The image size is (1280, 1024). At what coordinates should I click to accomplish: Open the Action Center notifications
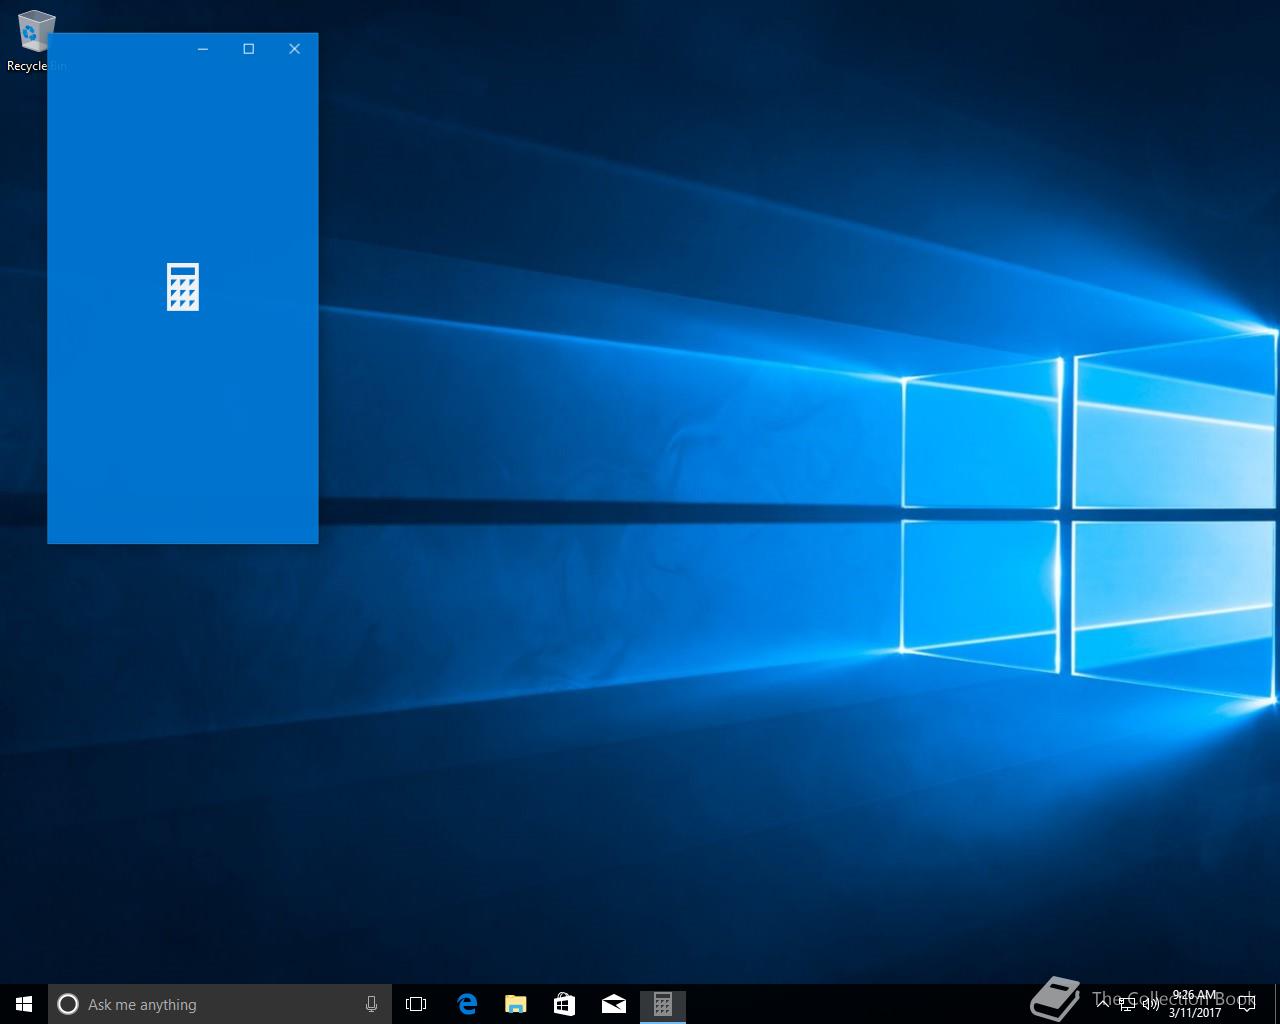(x=1246, y=1004)
